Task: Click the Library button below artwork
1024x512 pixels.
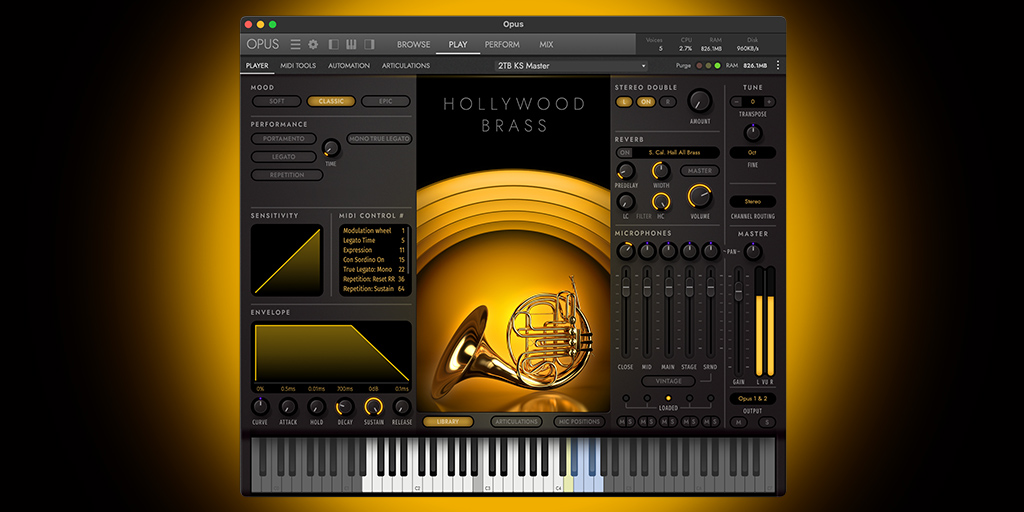Action: [x=448, y=422]
